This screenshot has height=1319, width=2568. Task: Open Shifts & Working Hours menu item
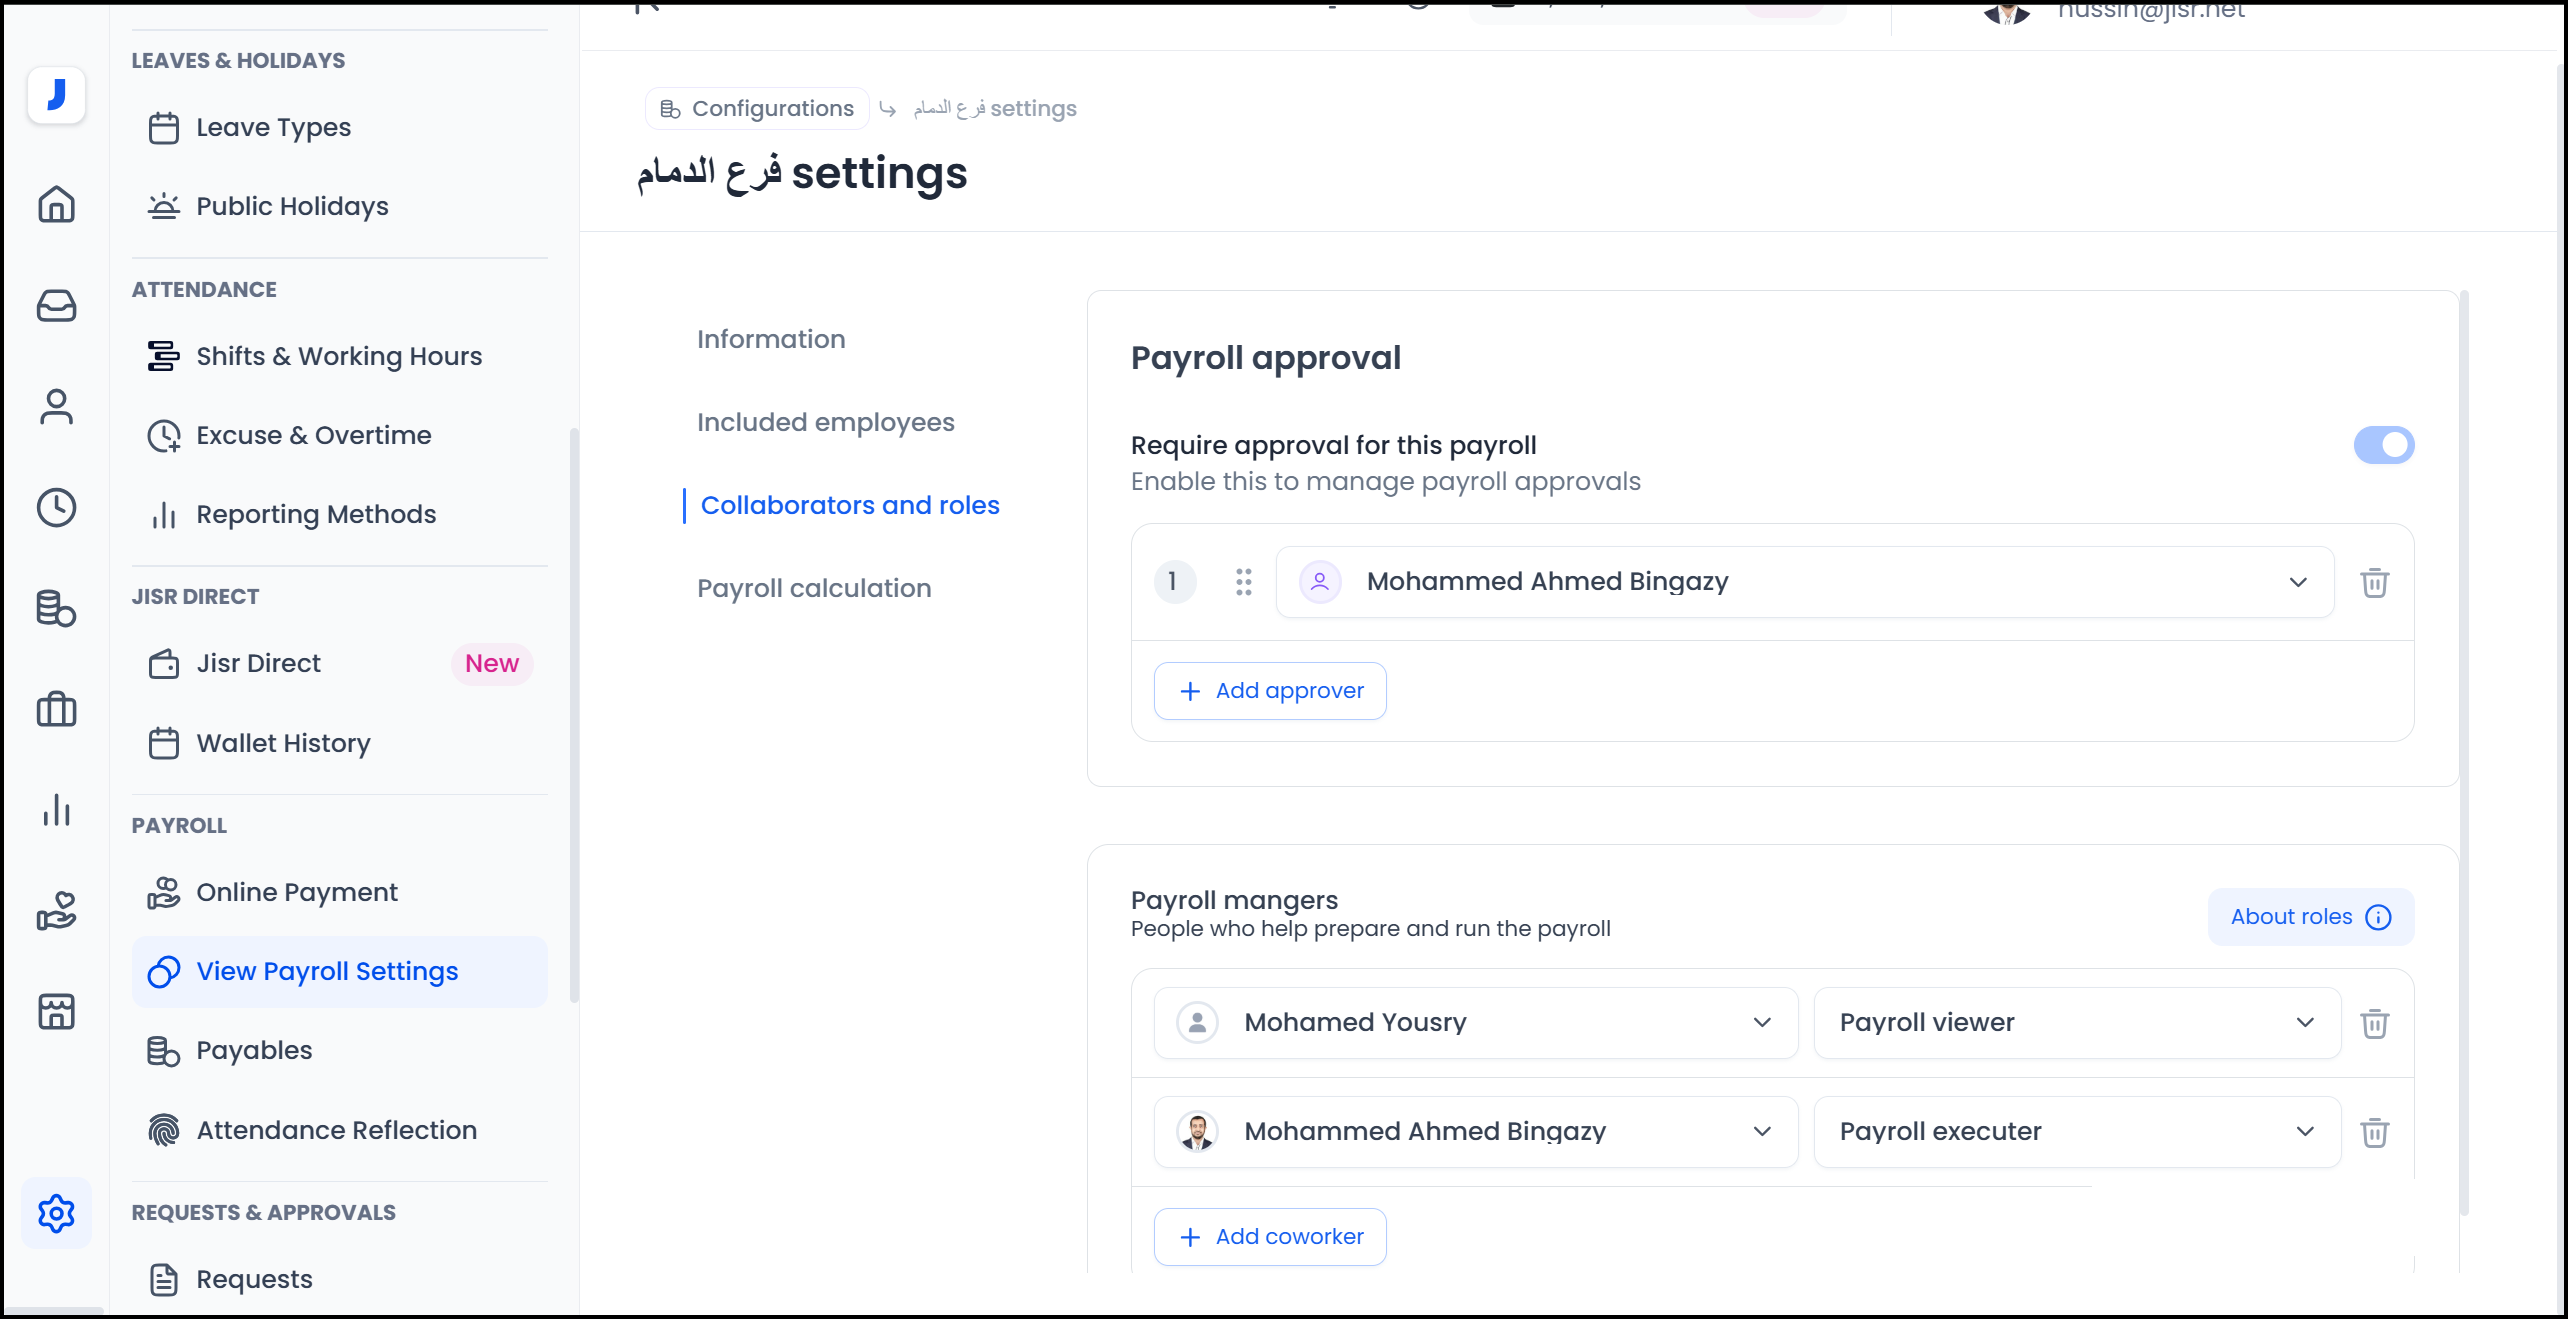338,356
